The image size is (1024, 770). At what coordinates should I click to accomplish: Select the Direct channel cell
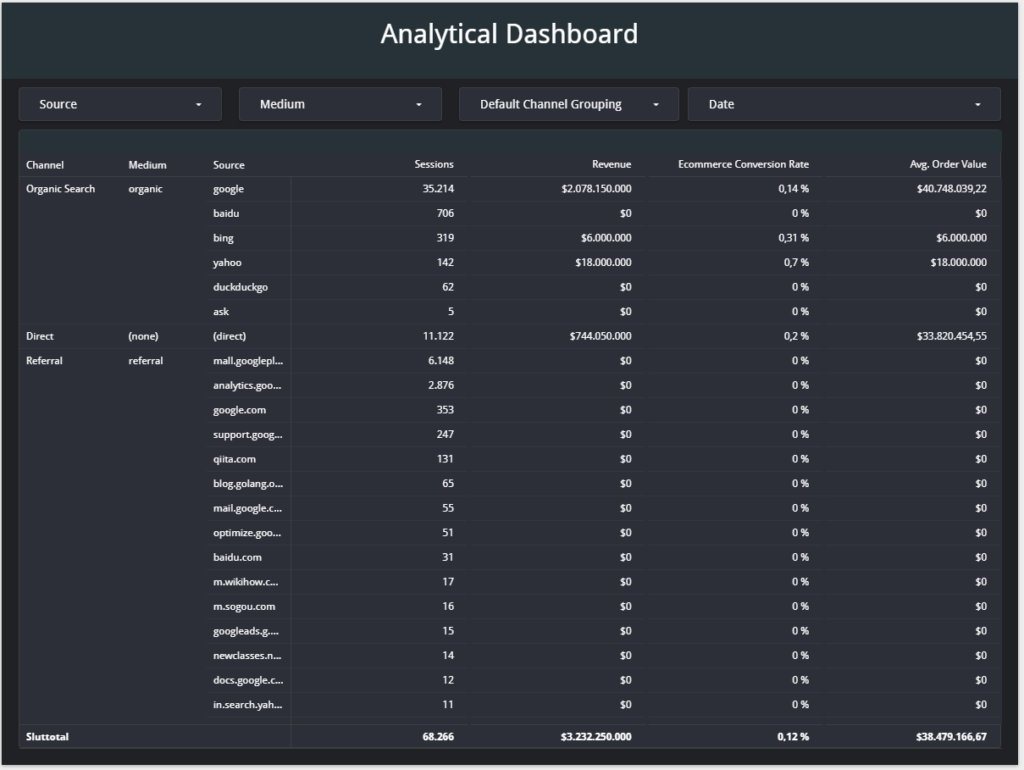40,336
